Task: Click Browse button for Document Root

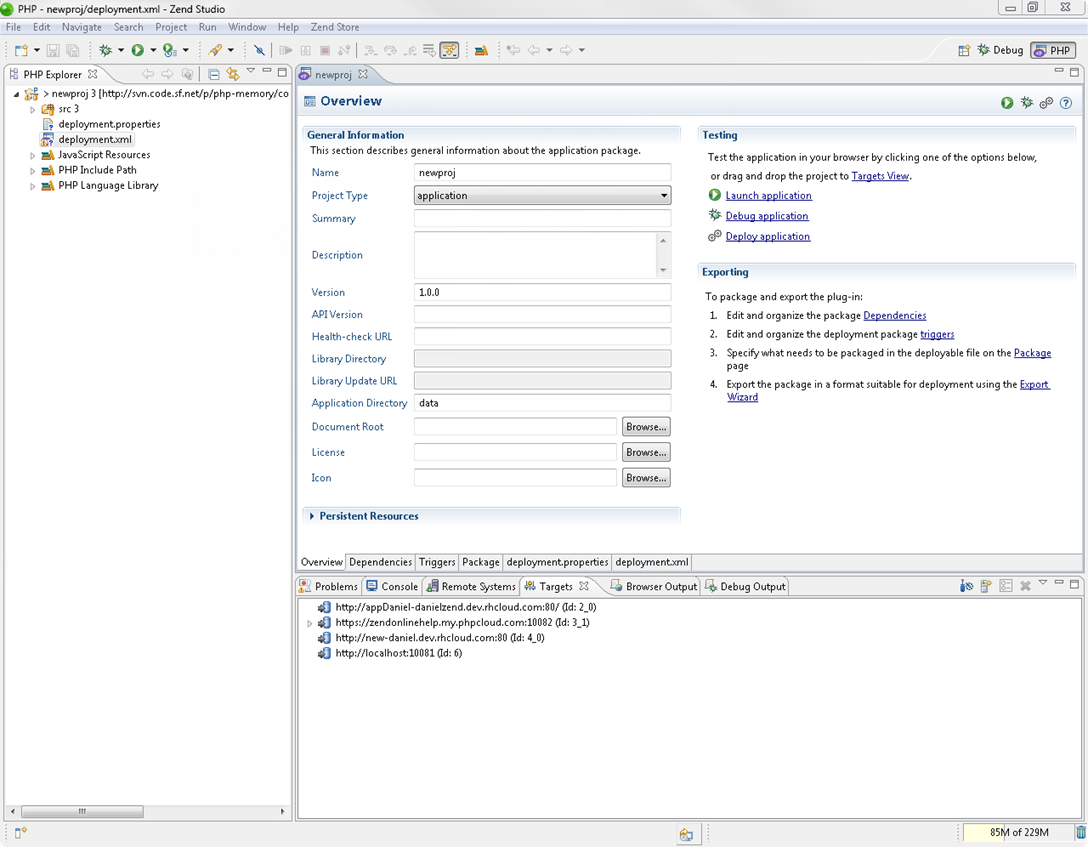Action: 646,427
